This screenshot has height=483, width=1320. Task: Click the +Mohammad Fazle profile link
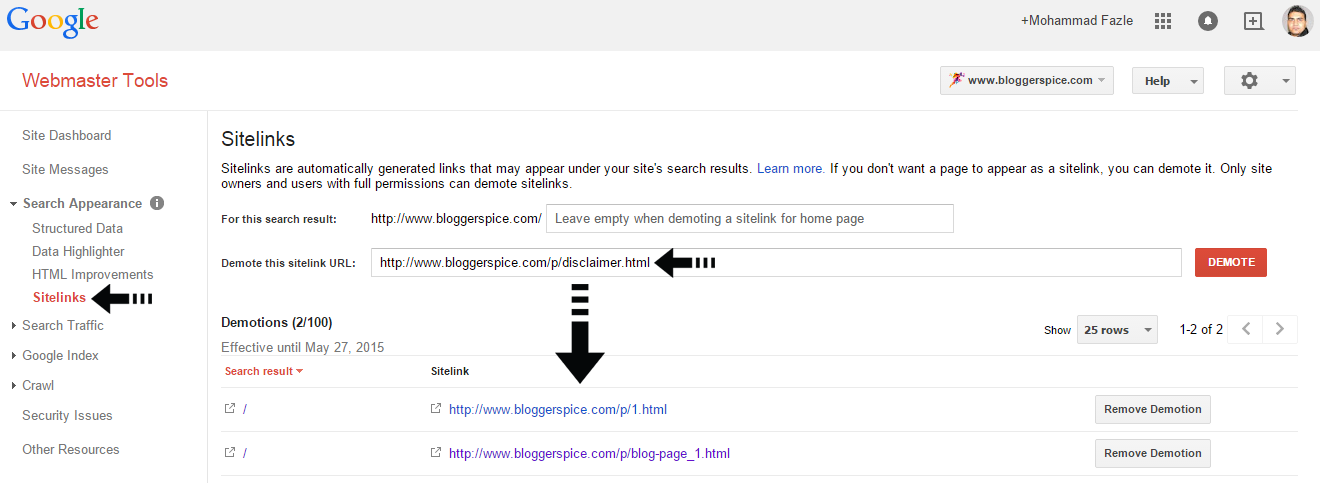pos(1078,21)
